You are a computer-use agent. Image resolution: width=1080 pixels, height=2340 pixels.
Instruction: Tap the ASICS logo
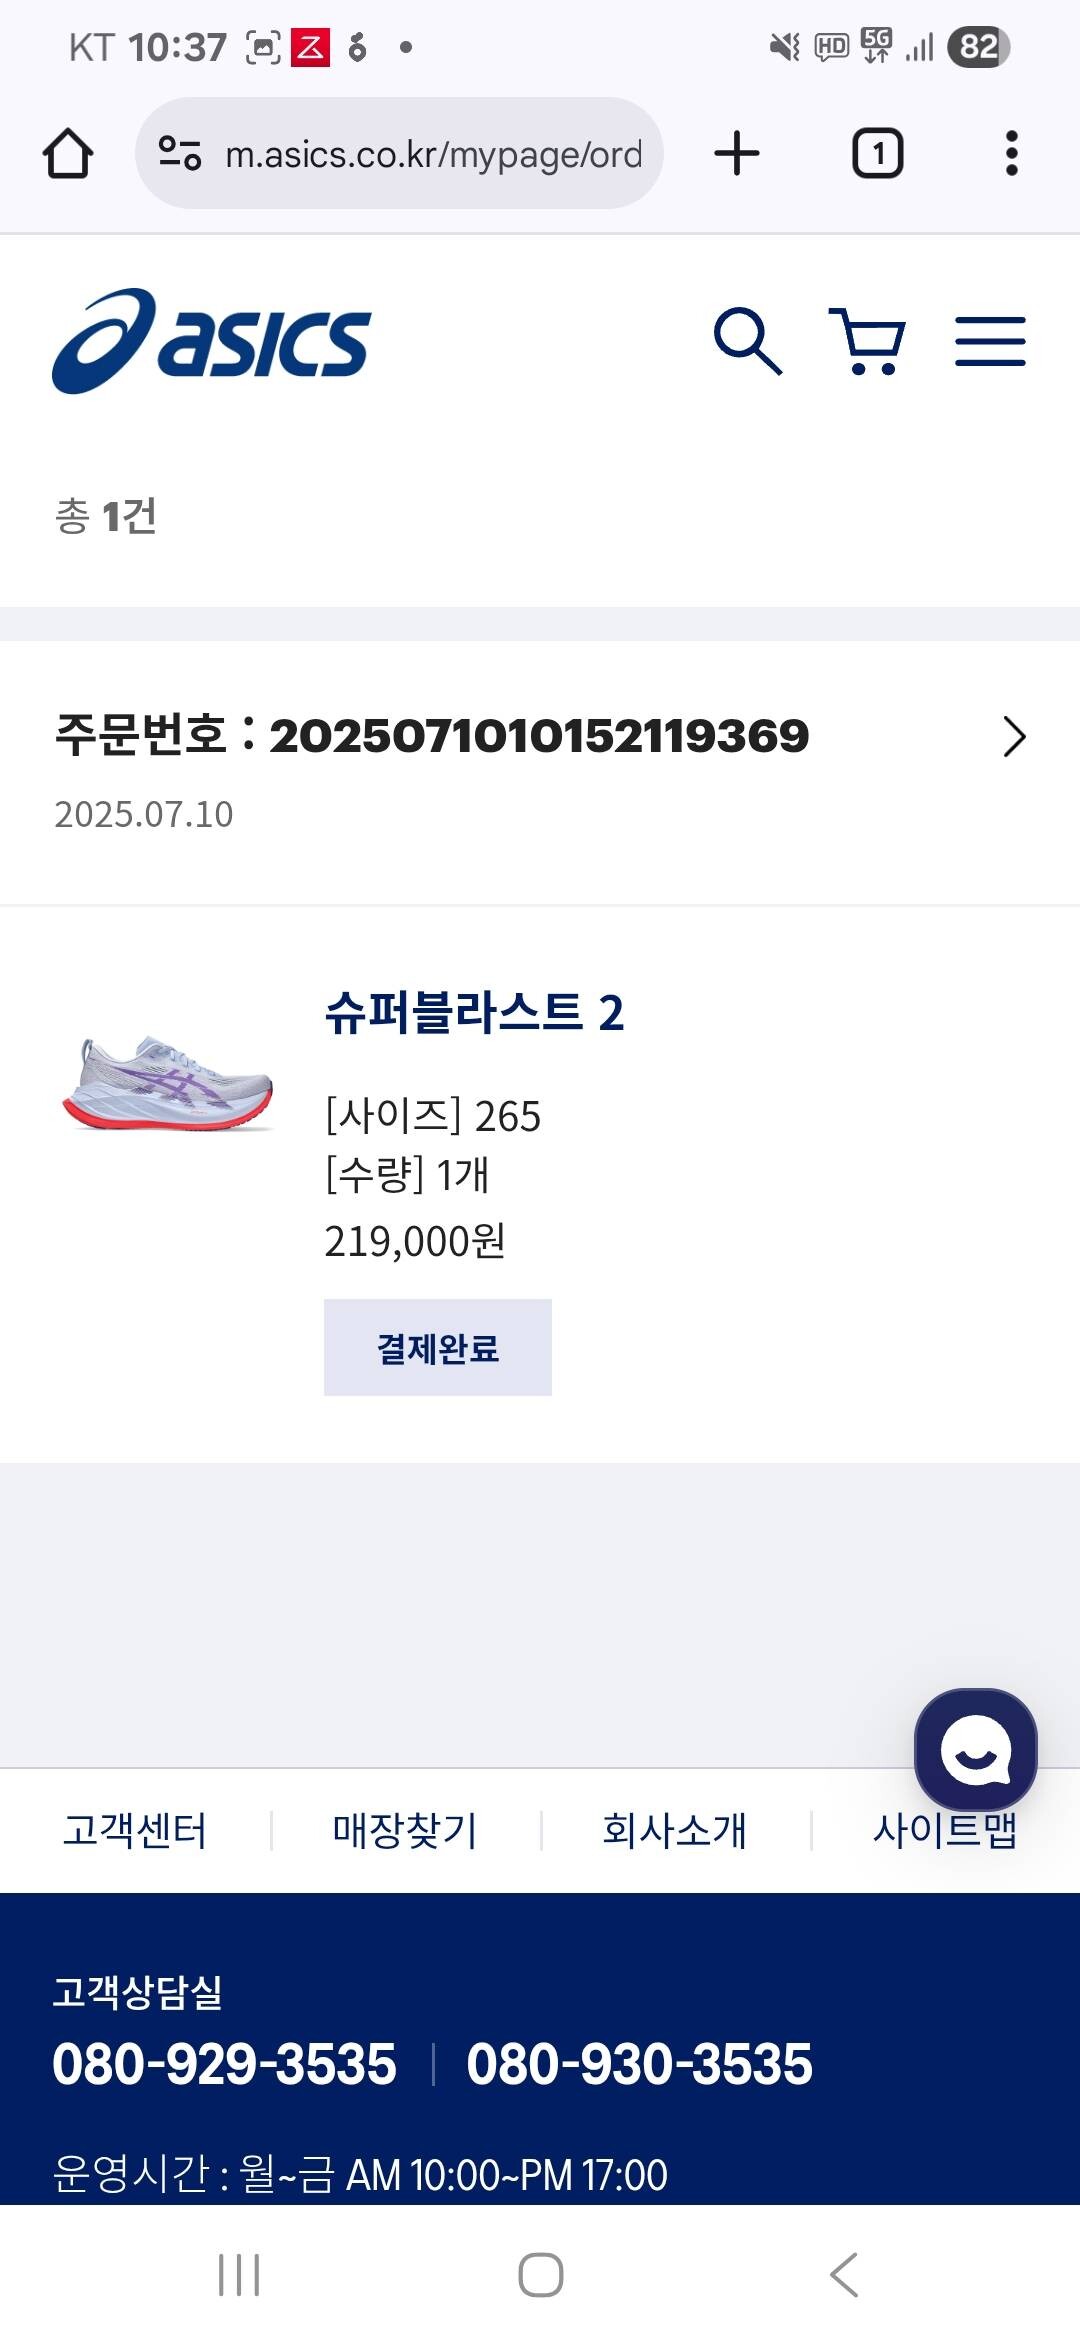point(211,341)
